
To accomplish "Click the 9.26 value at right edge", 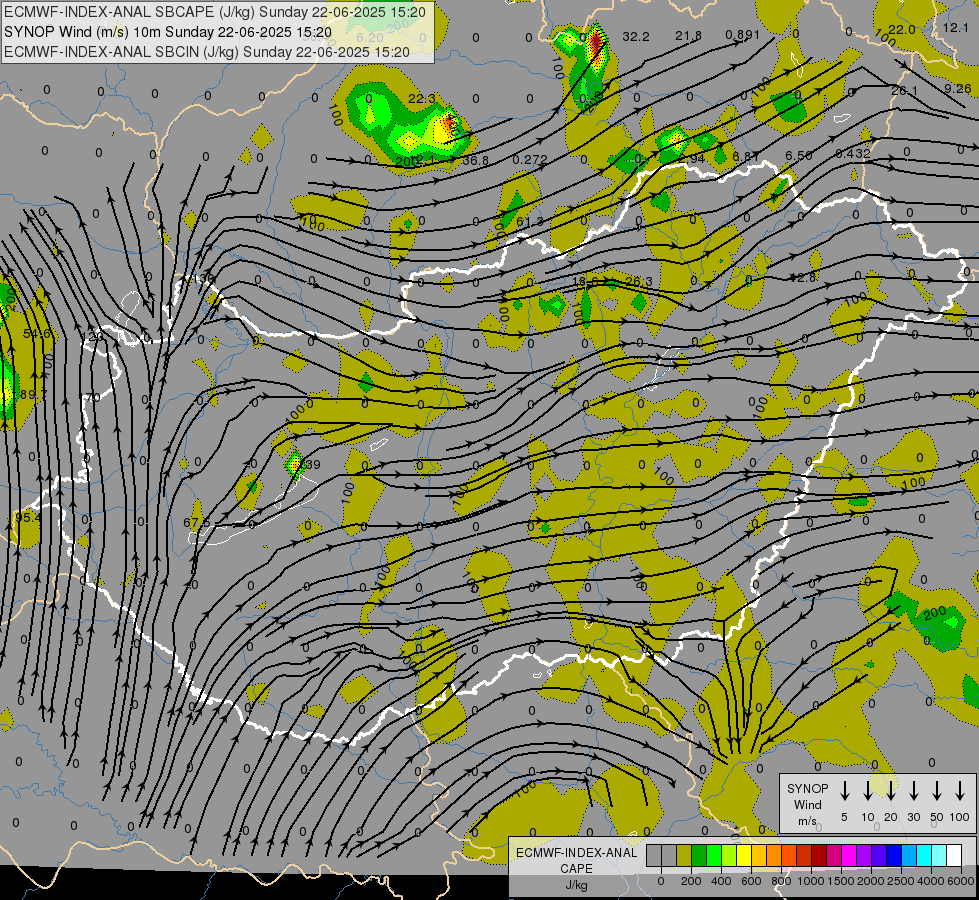I will (x=958, y=89).
